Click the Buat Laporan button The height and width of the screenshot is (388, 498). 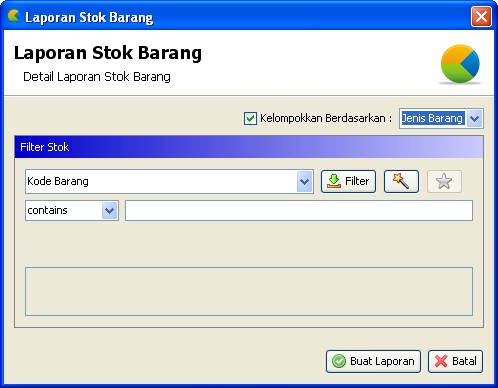[x=373, y=361]
